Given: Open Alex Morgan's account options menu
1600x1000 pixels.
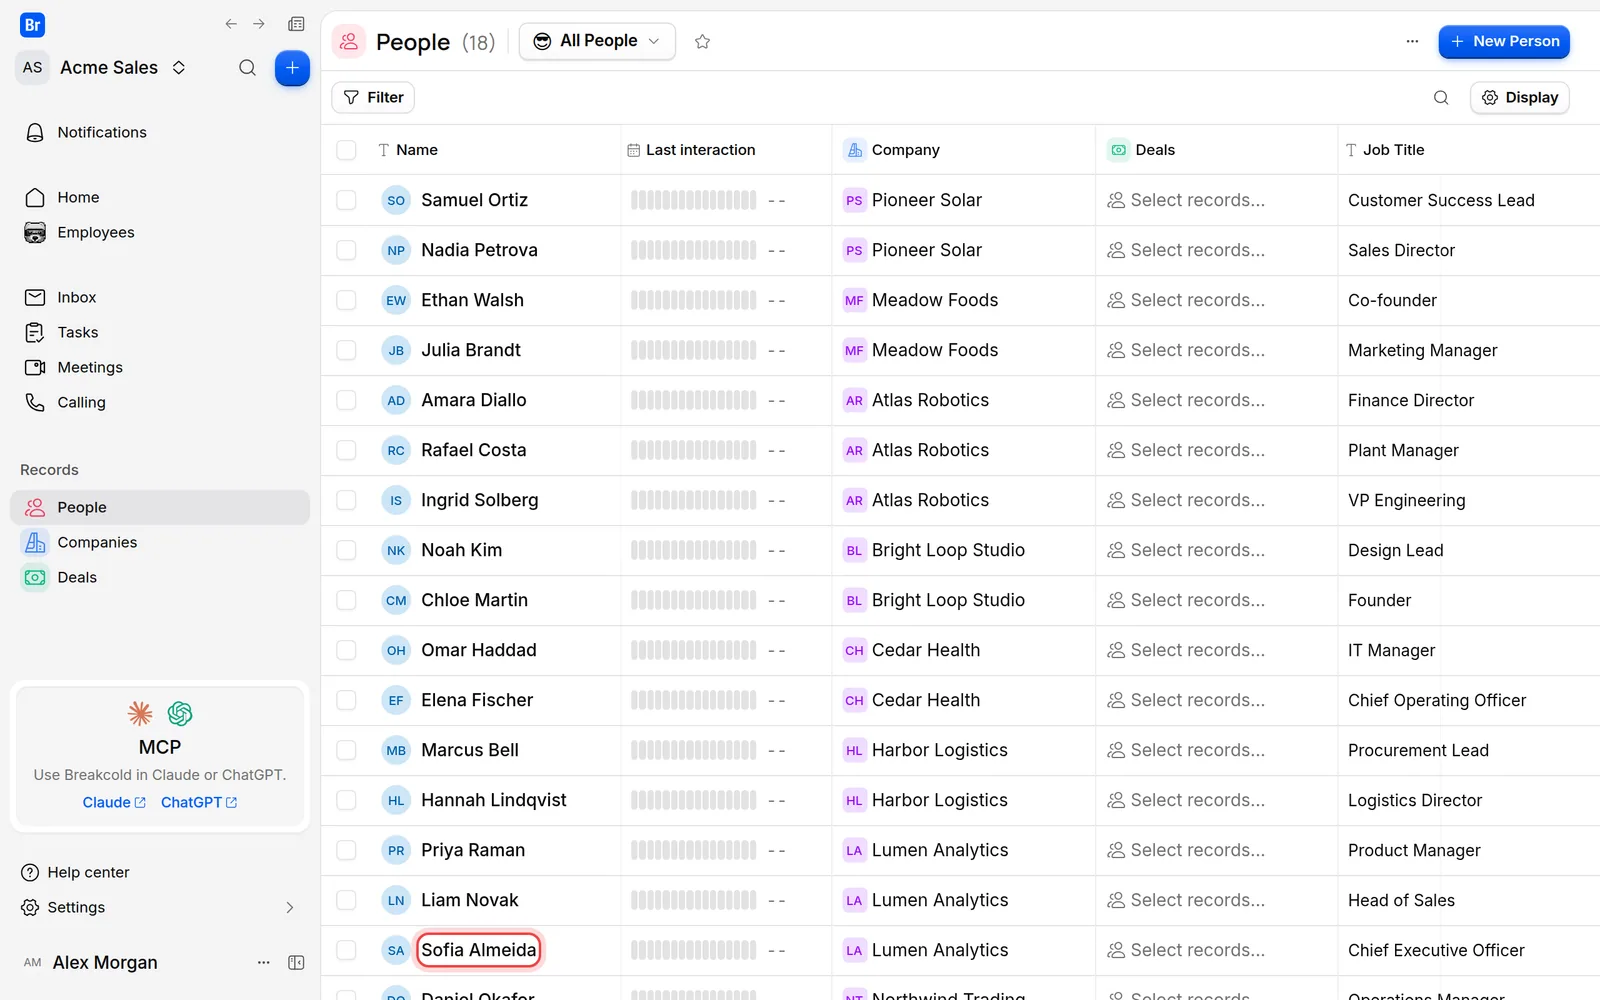Looking at the screenshot, I should (x=264, y=962).
